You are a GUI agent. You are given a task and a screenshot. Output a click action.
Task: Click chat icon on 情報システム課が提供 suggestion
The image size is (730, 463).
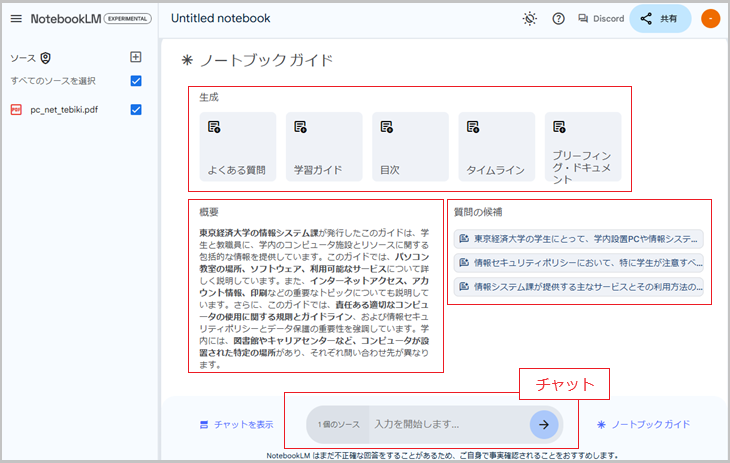click(464, 286)
